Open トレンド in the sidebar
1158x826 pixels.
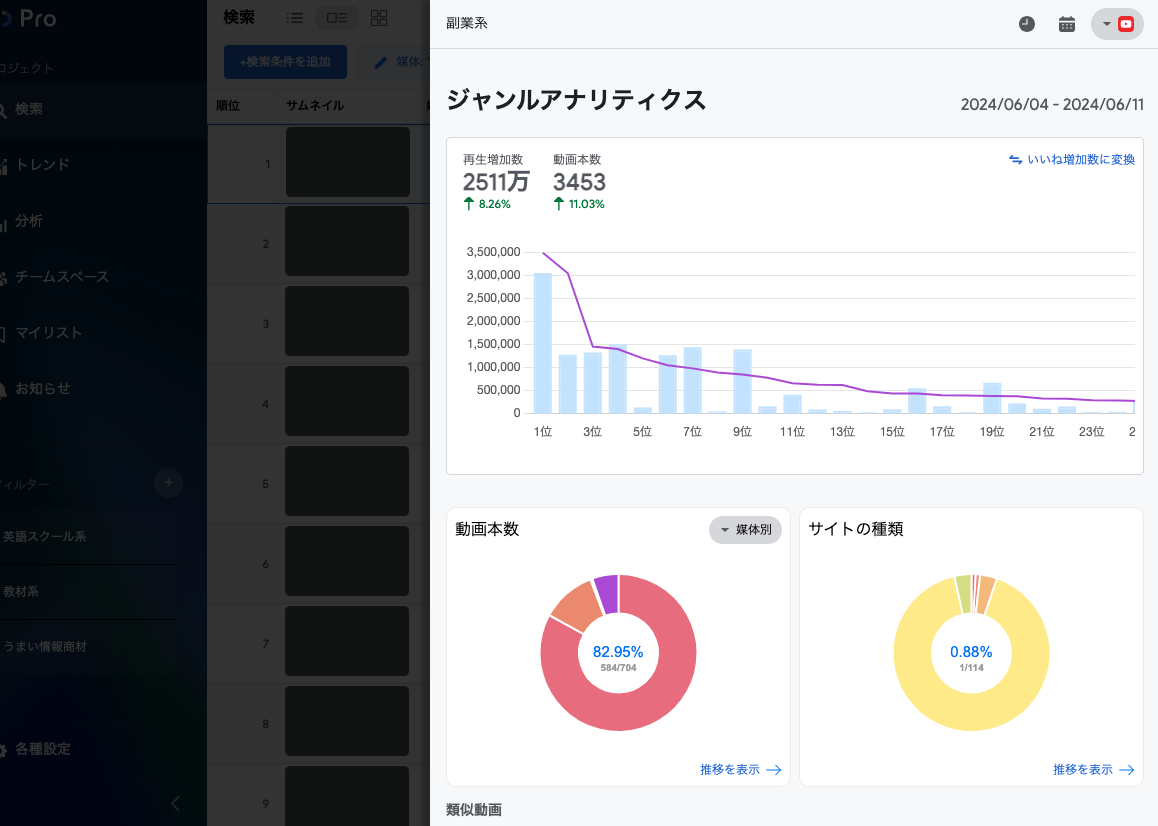[42, 165]
